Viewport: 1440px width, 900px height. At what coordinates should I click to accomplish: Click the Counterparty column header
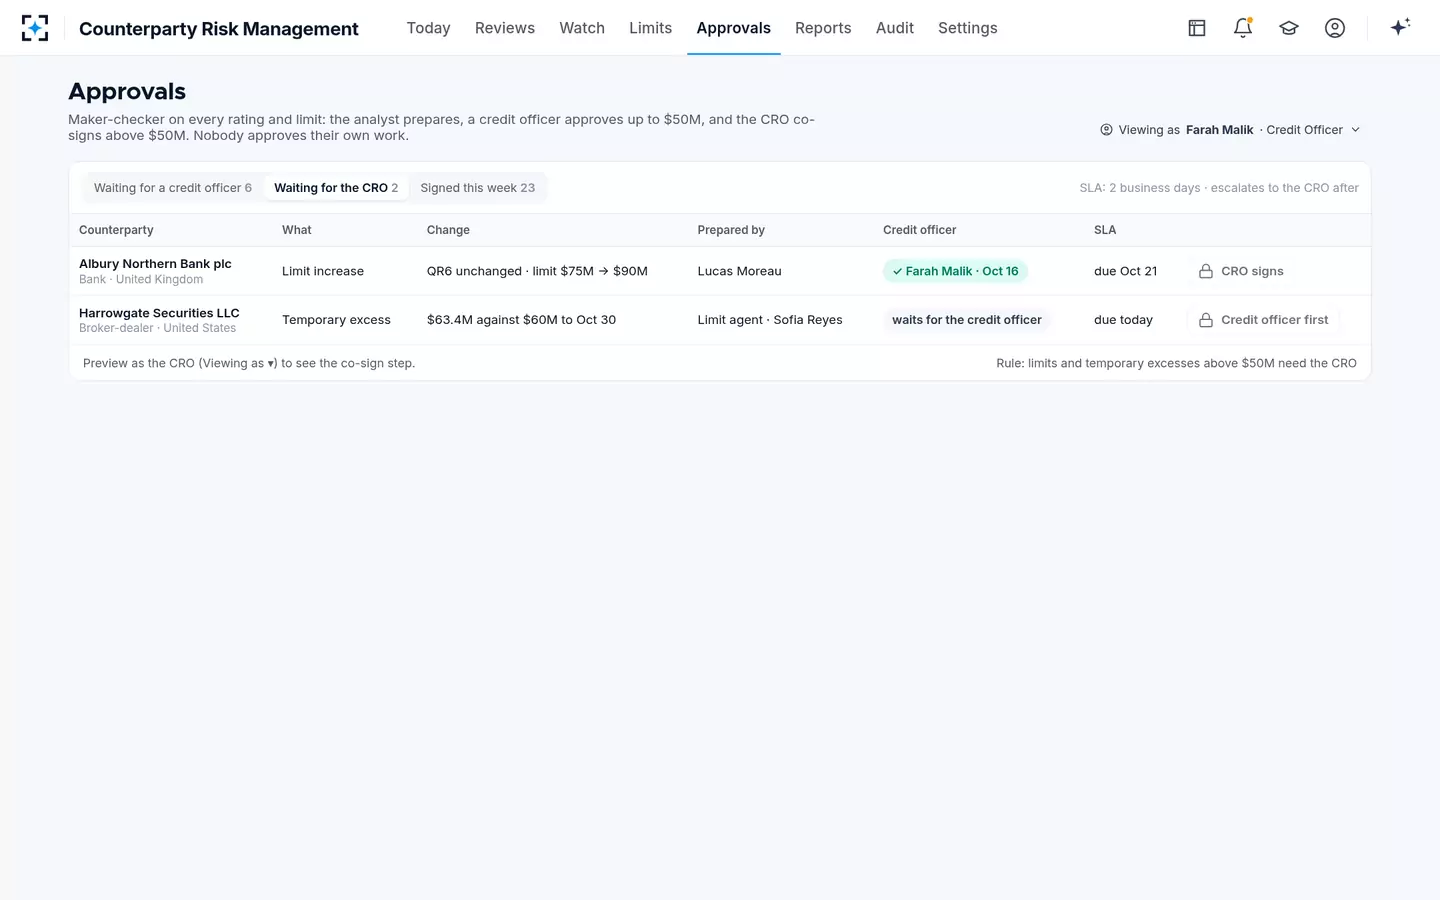click(x=116, y=230)
